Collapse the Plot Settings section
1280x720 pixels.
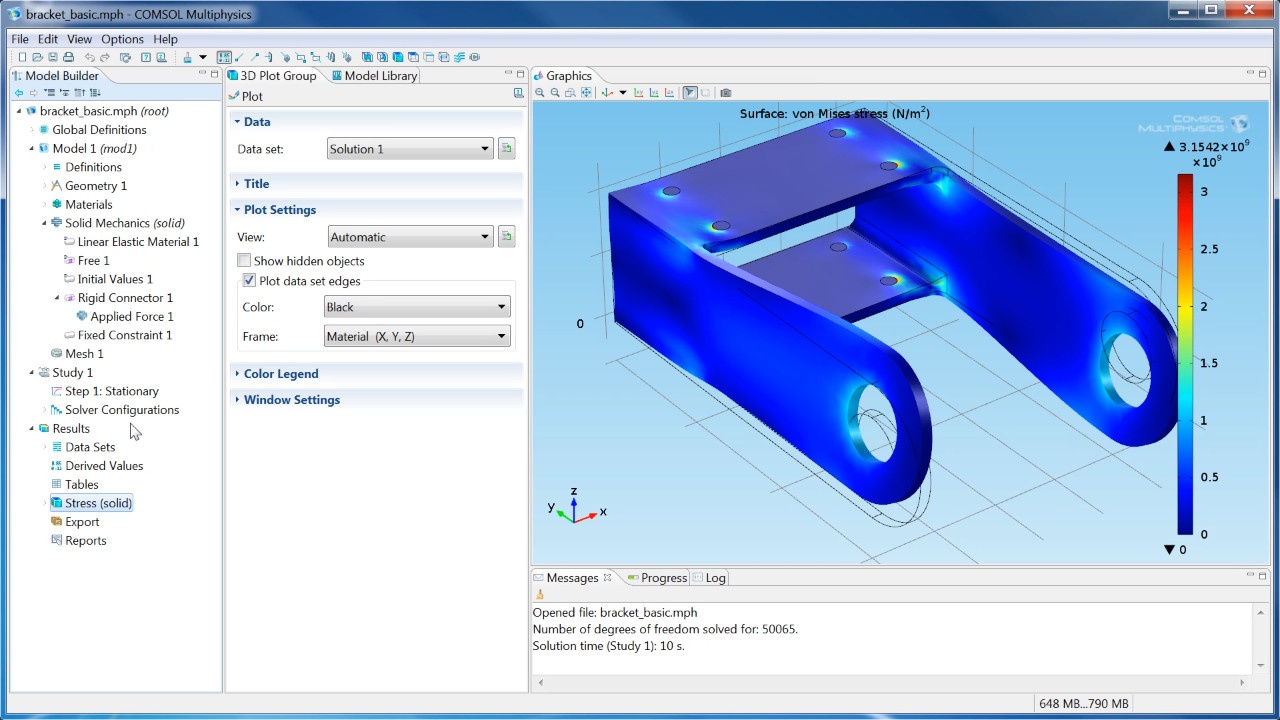(x=279, y=209)
